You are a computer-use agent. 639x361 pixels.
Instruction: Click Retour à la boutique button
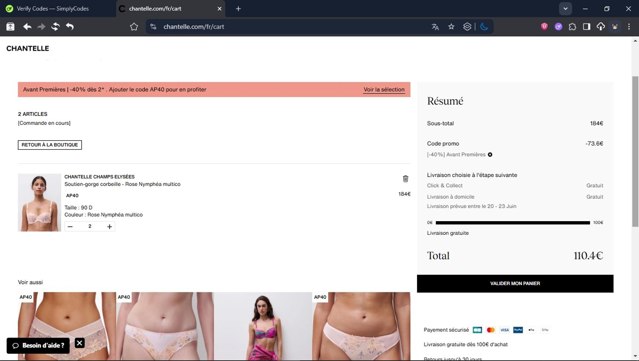click(50, 145)
